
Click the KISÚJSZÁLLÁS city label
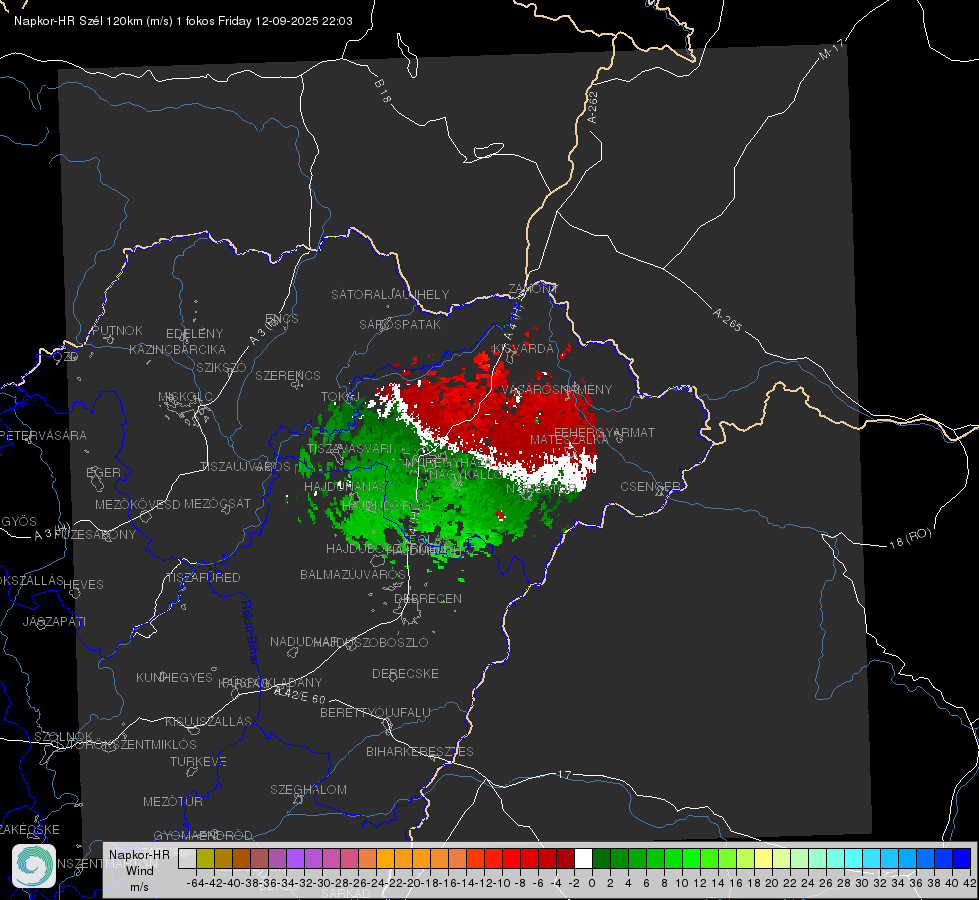click(209, 721)
